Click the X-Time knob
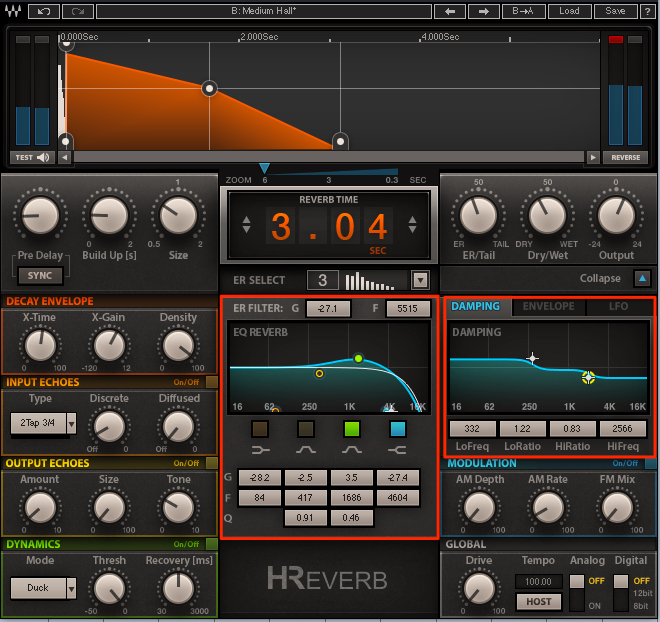This screenshot has width=660, height=622. click(x=40, y=346)
